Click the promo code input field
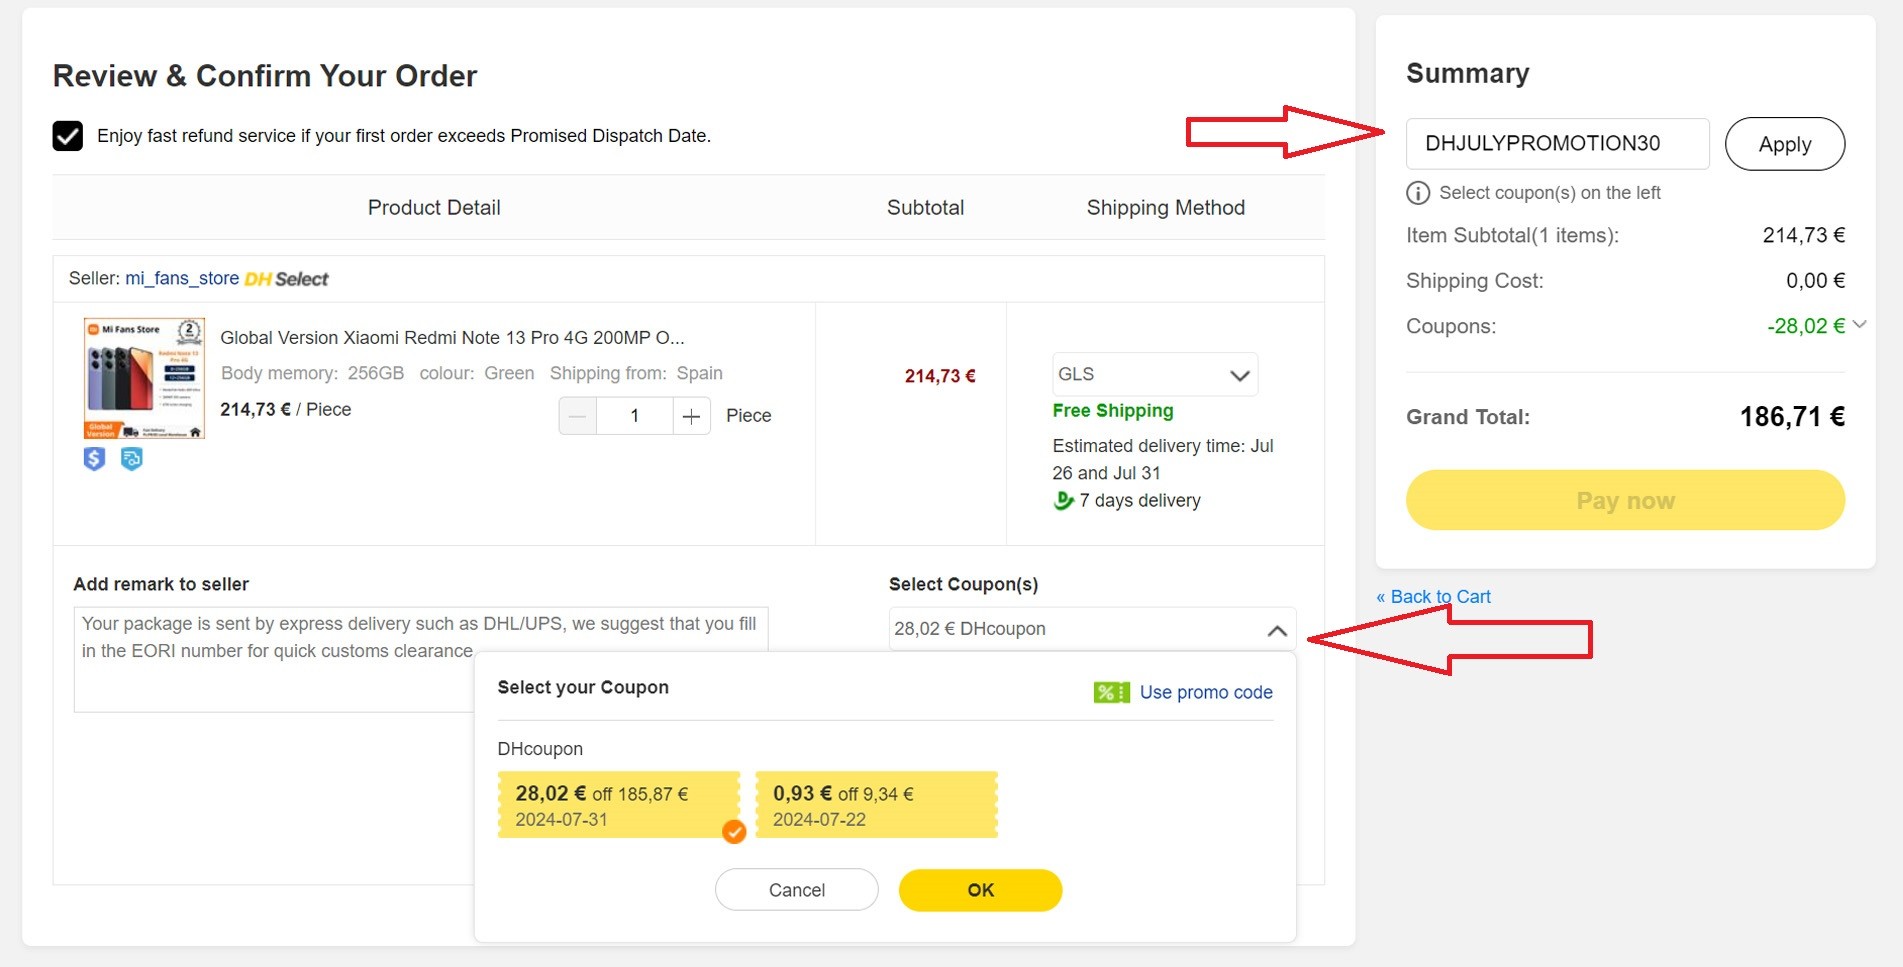 coord(1557,144)
